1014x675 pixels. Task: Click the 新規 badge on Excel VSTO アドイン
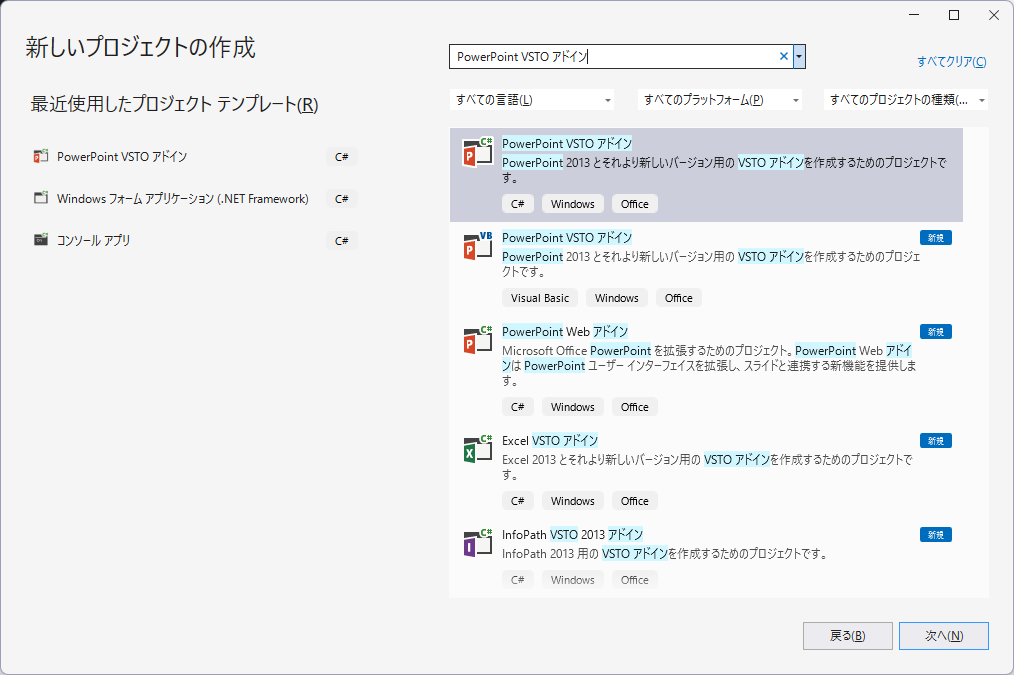tap(936, 441)
